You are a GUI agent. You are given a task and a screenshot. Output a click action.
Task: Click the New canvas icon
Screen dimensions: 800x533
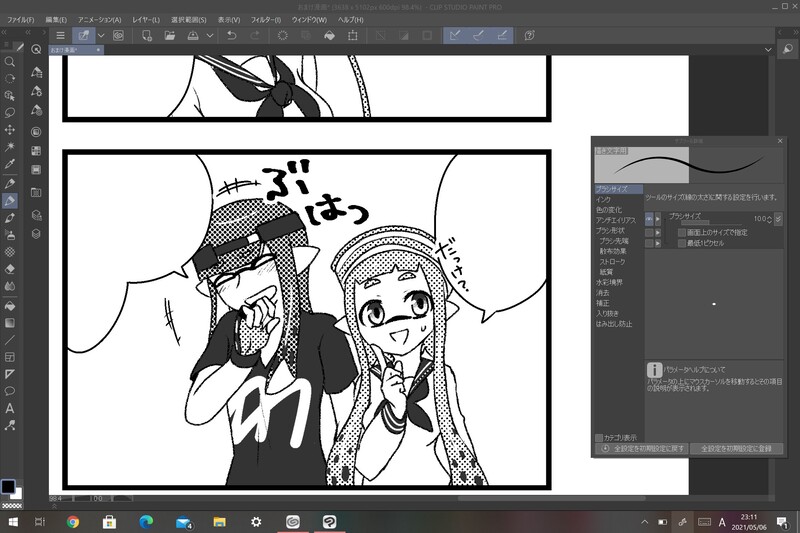146,35
